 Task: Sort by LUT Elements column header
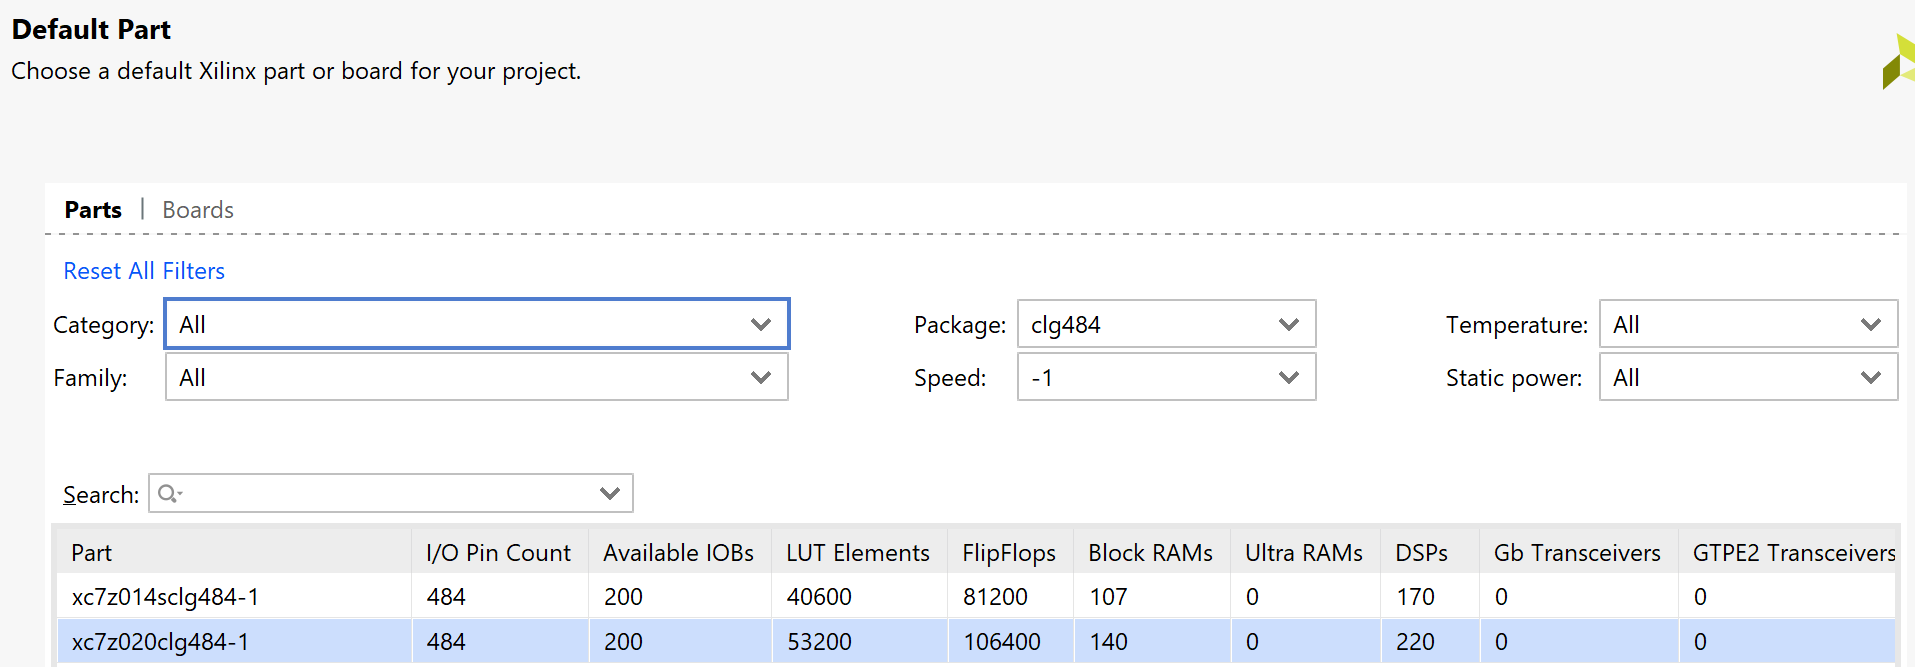857,553
